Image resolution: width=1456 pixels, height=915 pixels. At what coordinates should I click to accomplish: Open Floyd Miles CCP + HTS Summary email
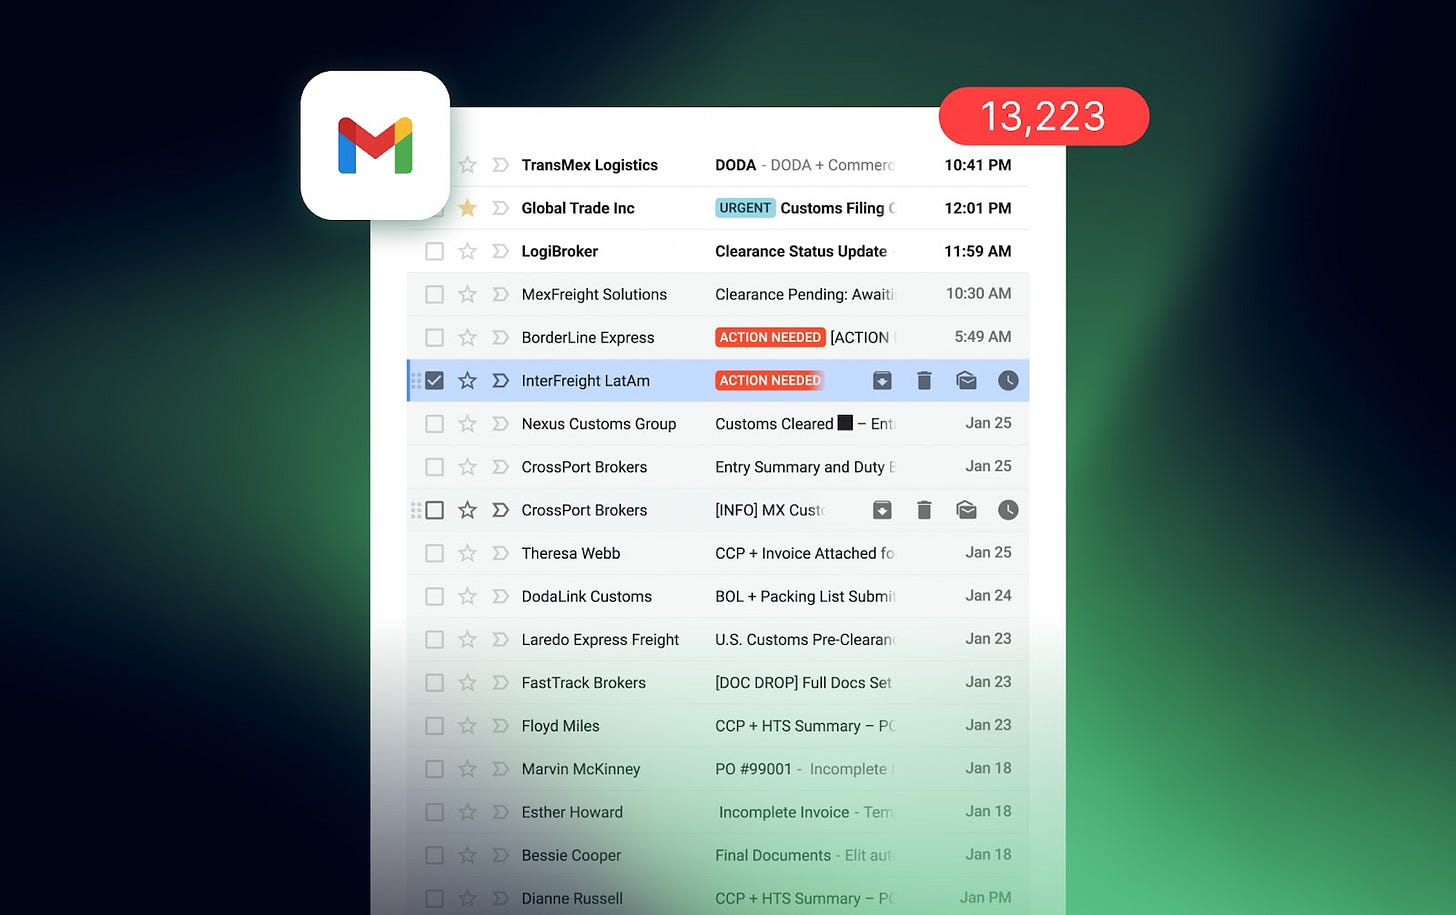[804, 726]
